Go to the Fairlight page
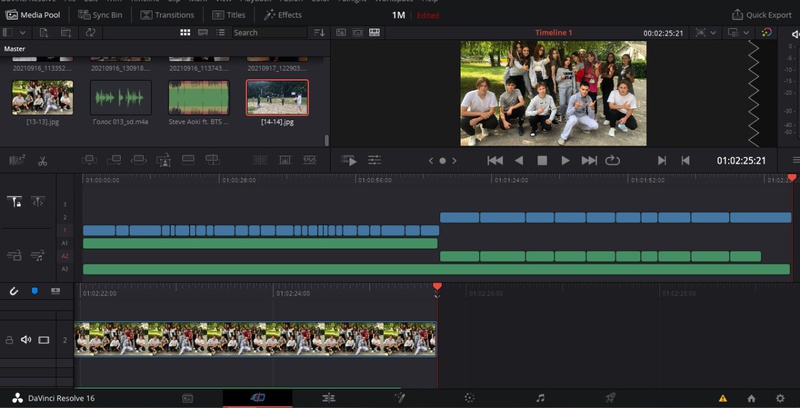The height and width of the screenshot is (408, 800). 540,398
